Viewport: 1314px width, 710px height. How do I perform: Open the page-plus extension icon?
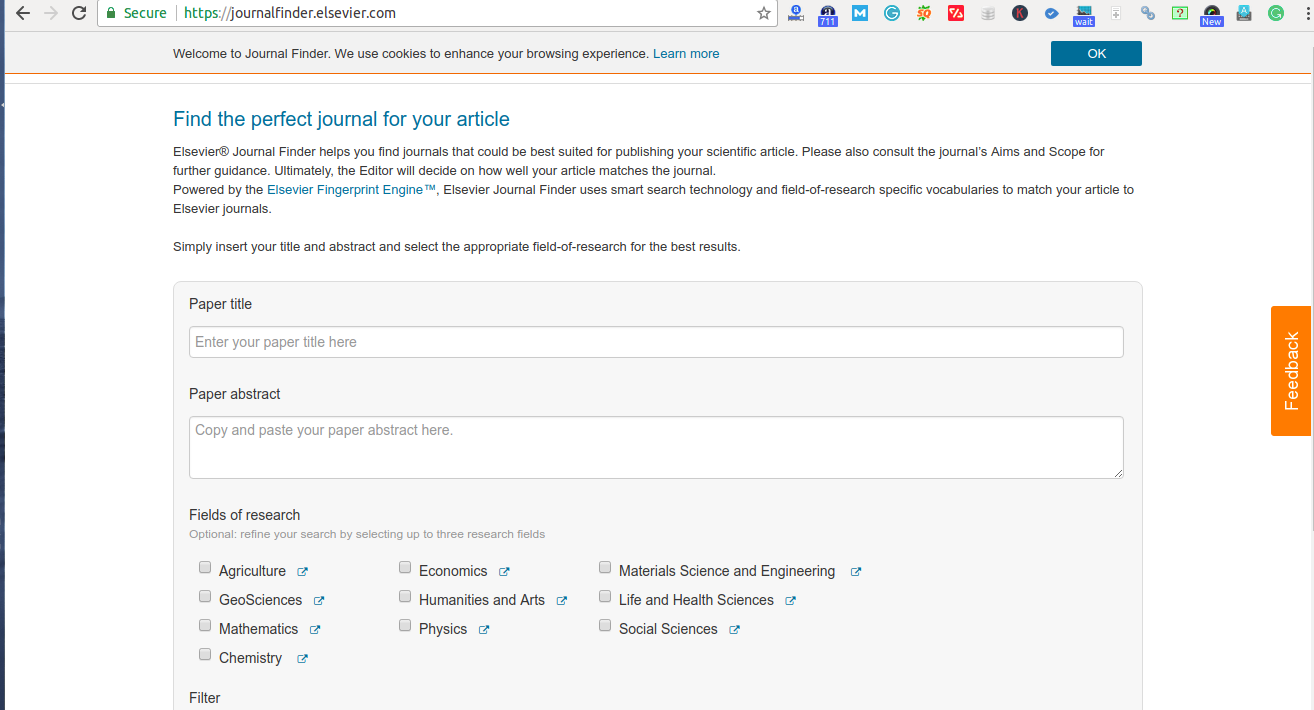tap(1116, 13)
